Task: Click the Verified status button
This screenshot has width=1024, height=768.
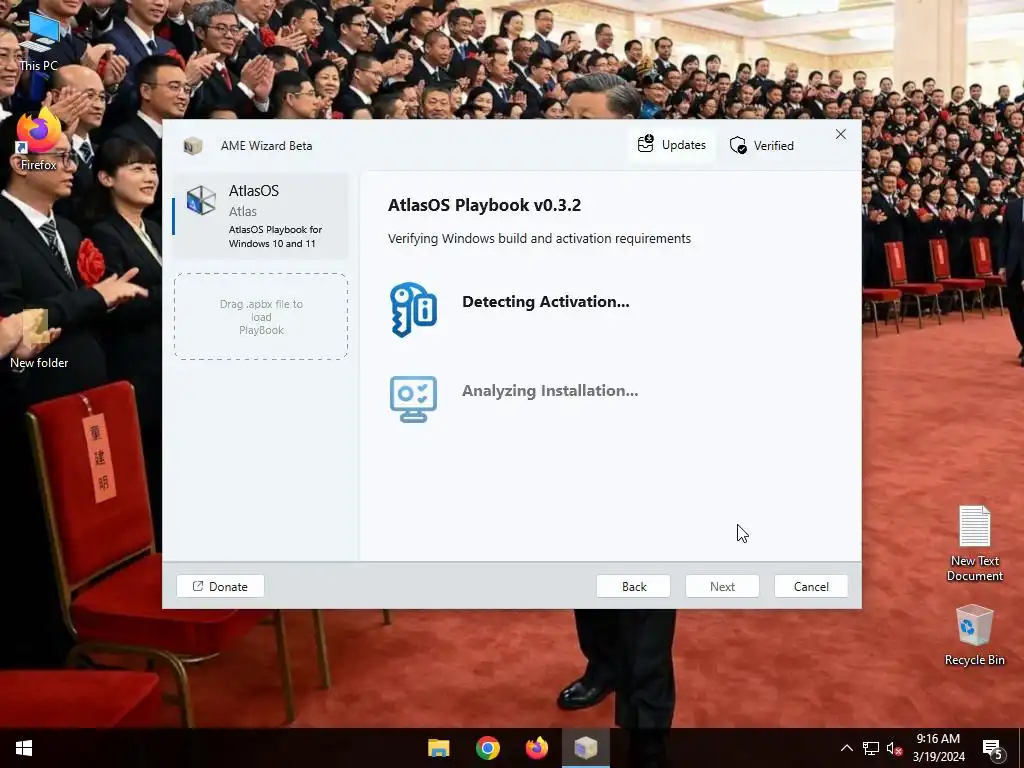Action: pos(762,146)
